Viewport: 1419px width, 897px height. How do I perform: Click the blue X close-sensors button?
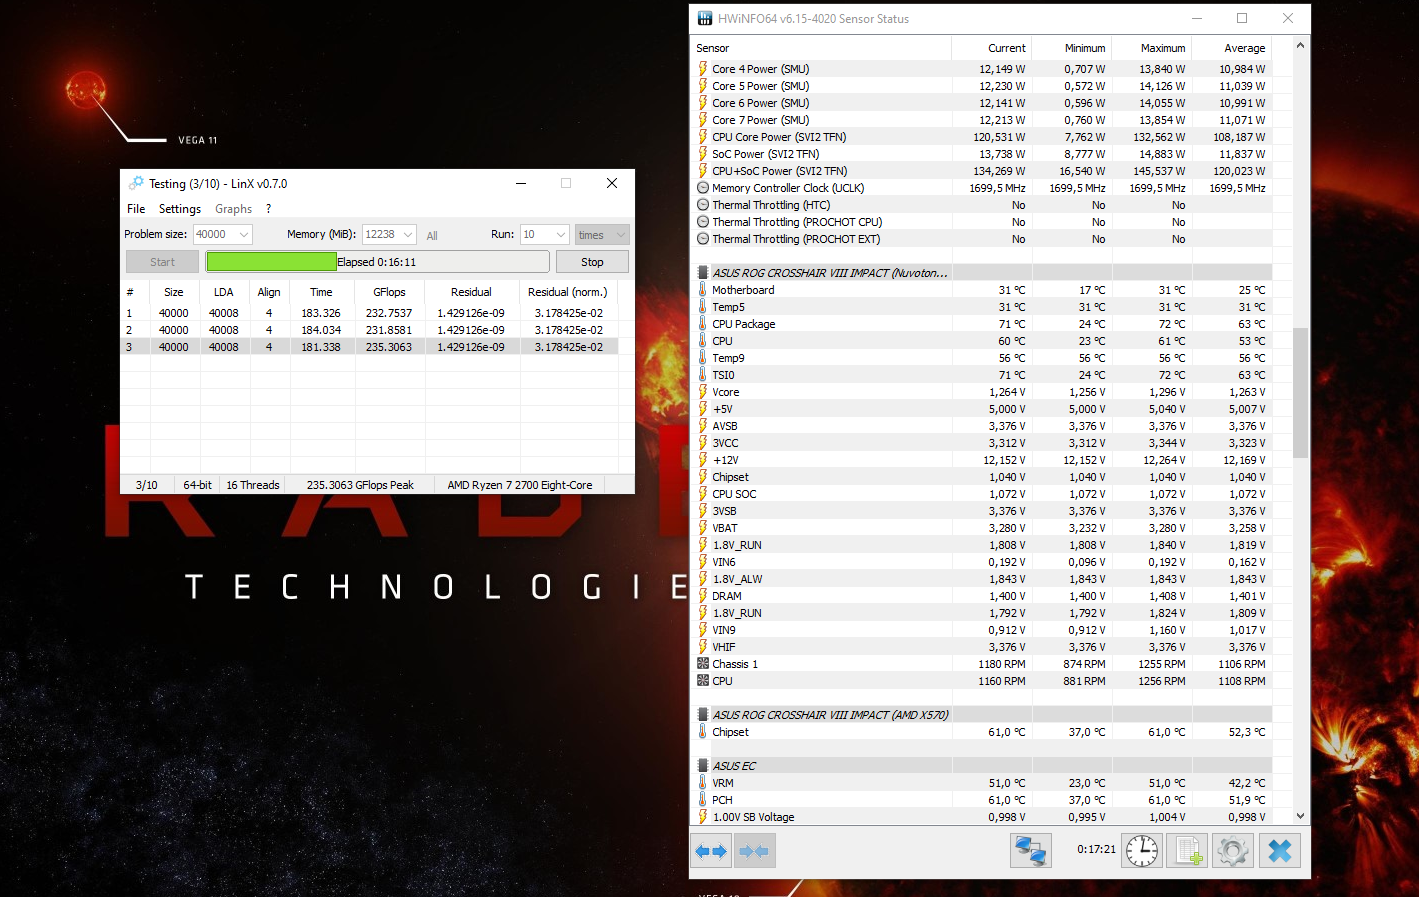(x=1279, y=851)
